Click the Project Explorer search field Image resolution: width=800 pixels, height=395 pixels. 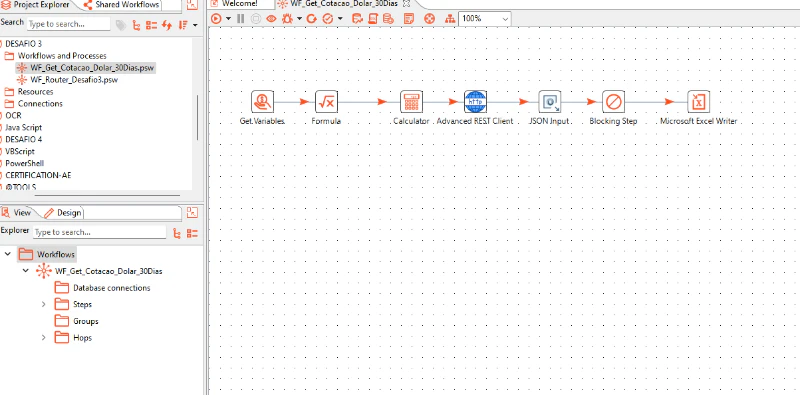(68, 24)
